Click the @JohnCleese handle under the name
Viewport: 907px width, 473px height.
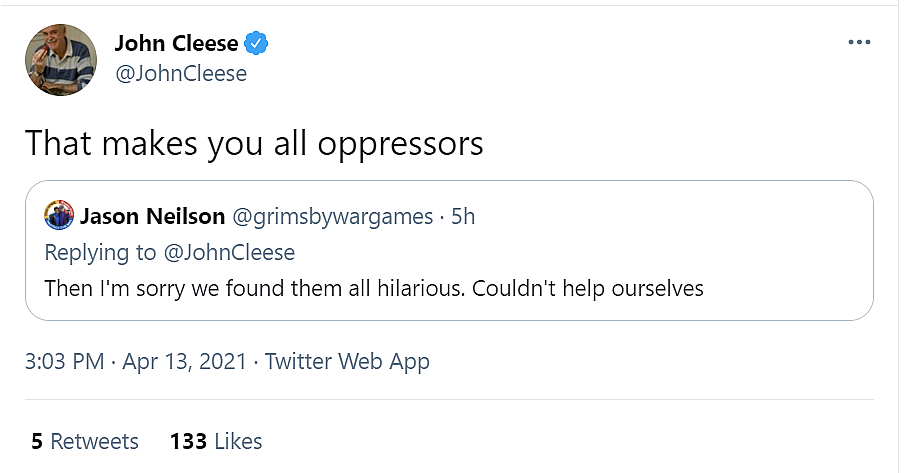pyautogui.click(x=180, y=74)
